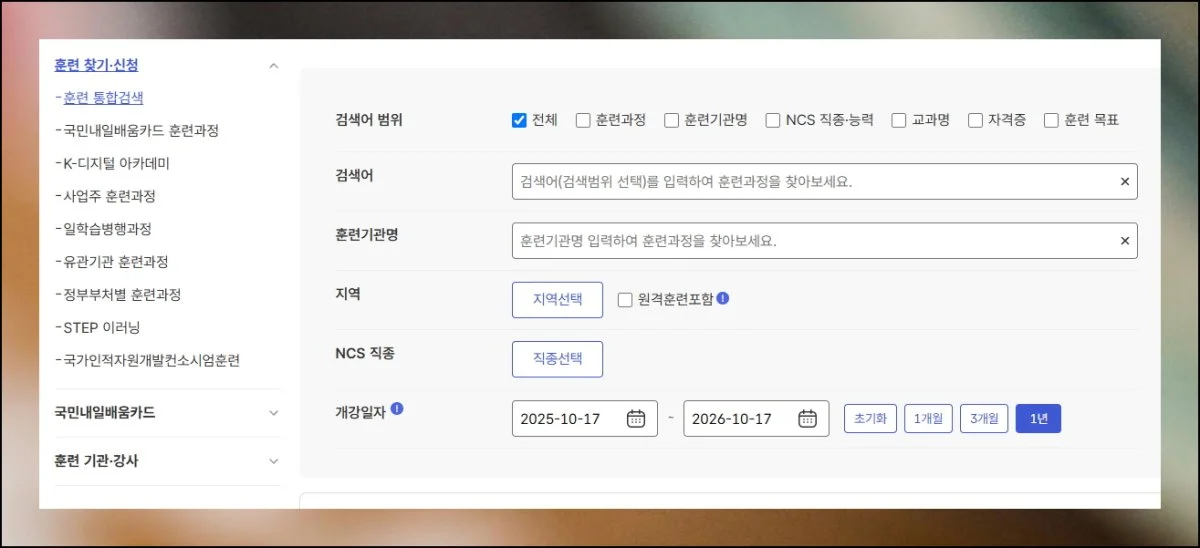1200x548 pixels.
Task: Expand the 훈련 기관·강사 sidebar section
Action: (x=274, y=462)
